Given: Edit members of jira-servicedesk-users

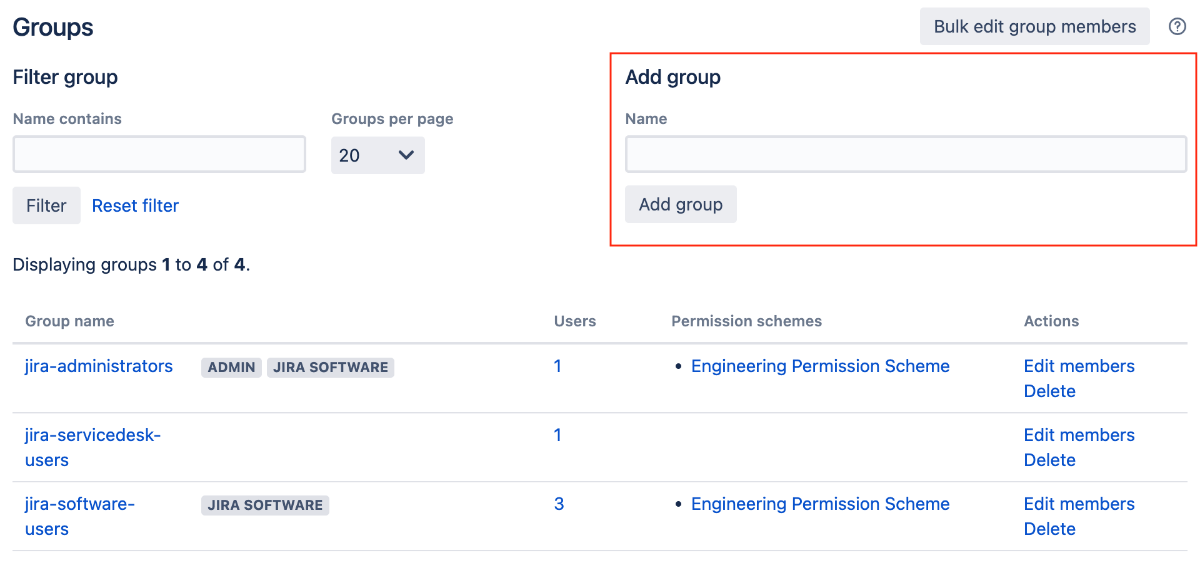Looking at the screenshot, I should (1079, 435).
